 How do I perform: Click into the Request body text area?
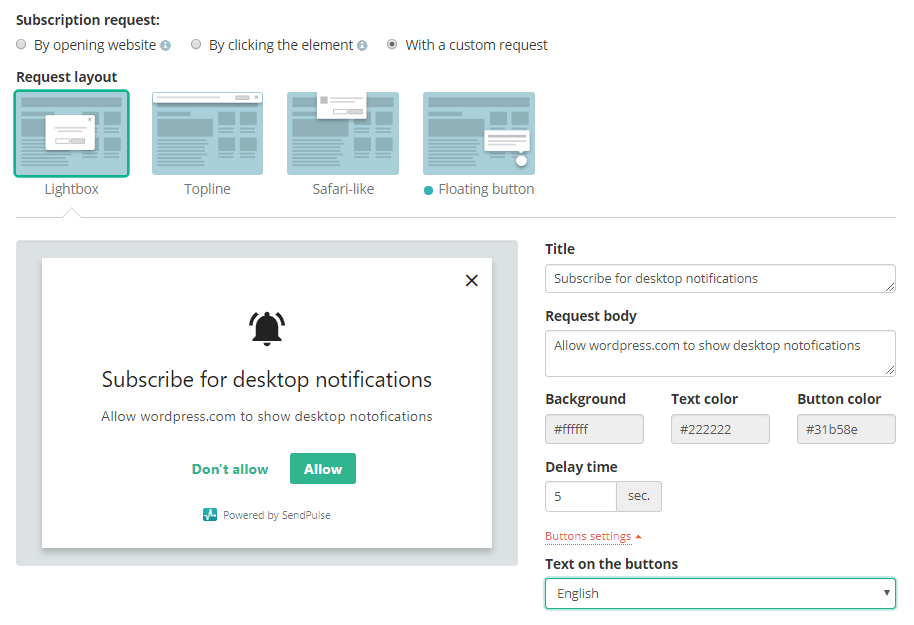[x=720, y=353]
